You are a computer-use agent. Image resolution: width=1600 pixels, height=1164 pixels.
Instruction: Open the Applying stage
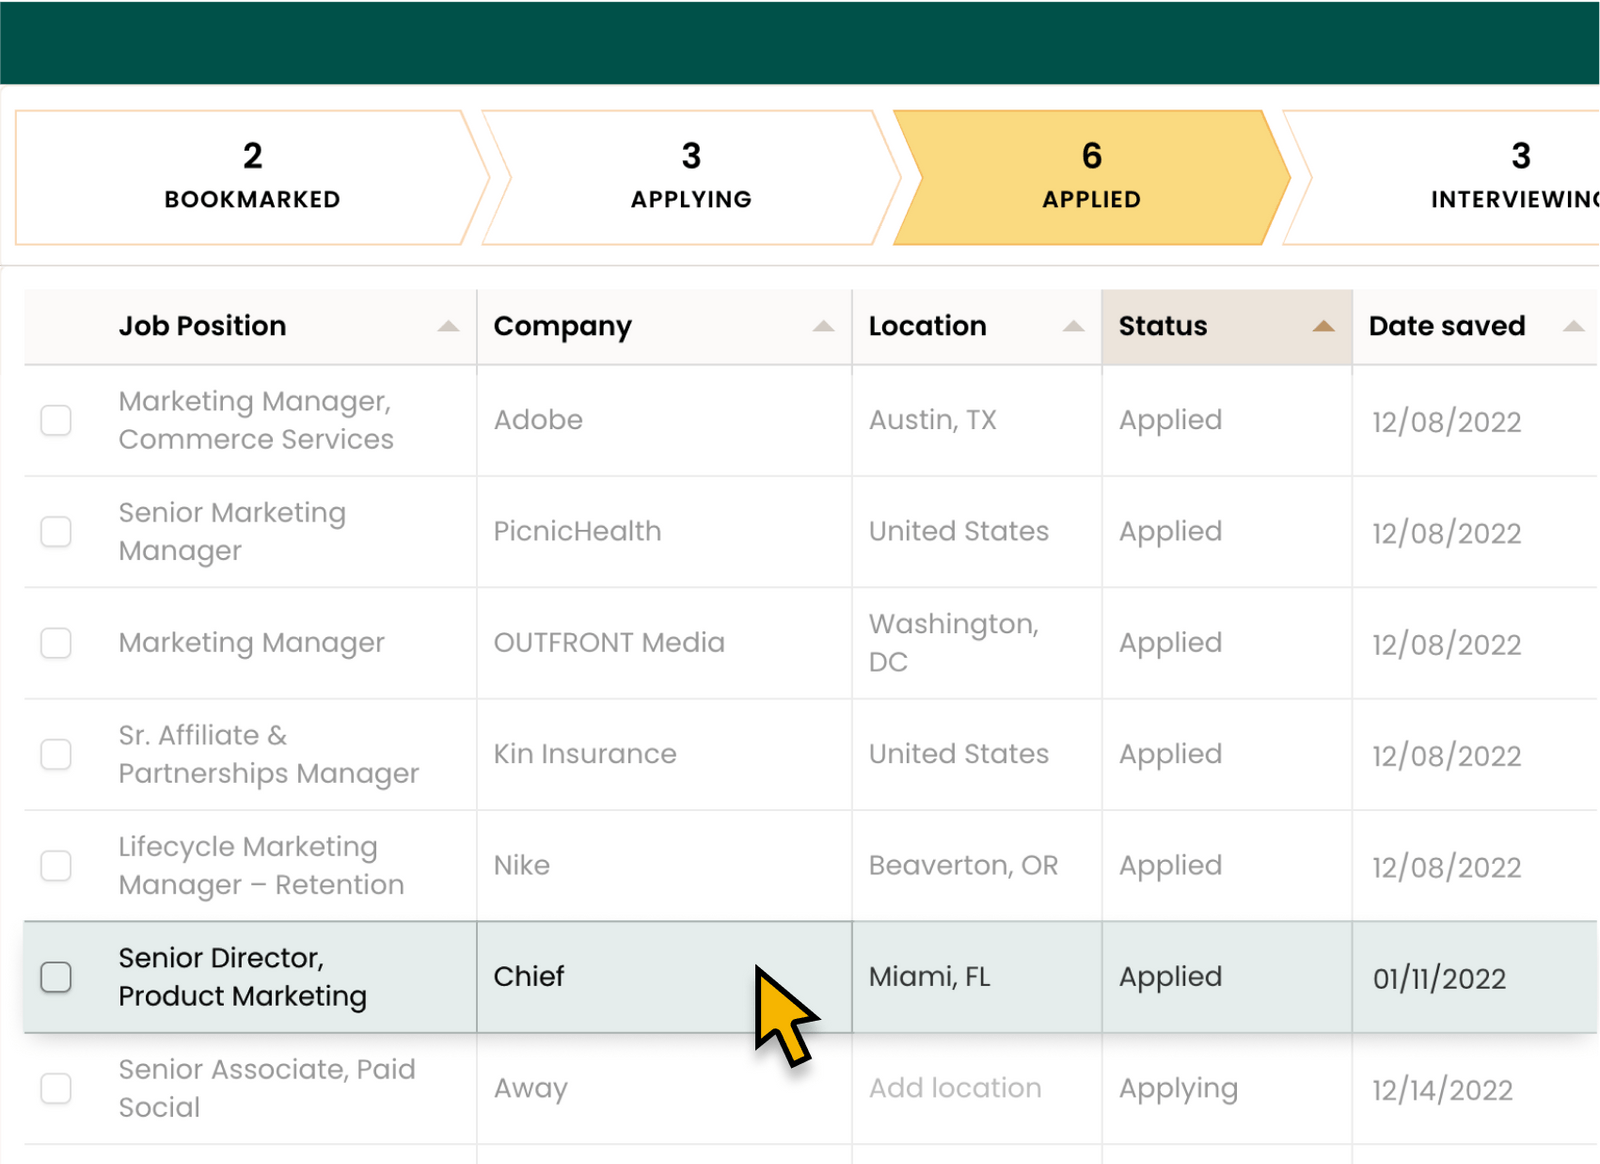click(691, 176)
